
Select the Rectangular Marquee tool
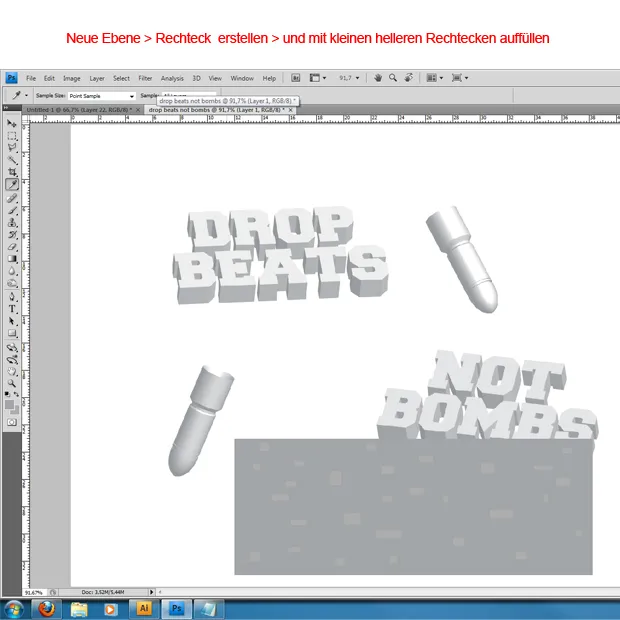(12, 136)
